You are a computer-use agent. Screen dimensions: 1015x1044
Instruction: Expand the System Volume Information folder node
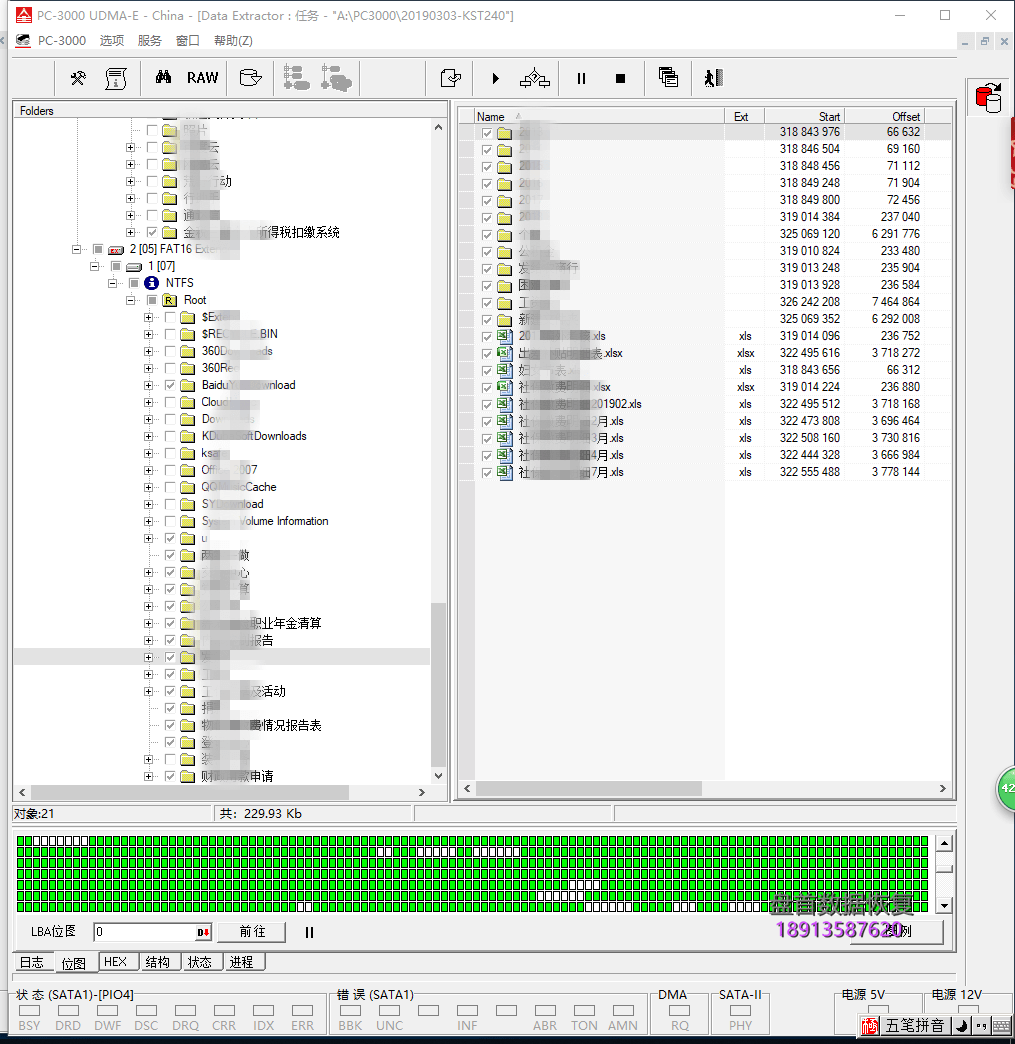coord(149,521)
